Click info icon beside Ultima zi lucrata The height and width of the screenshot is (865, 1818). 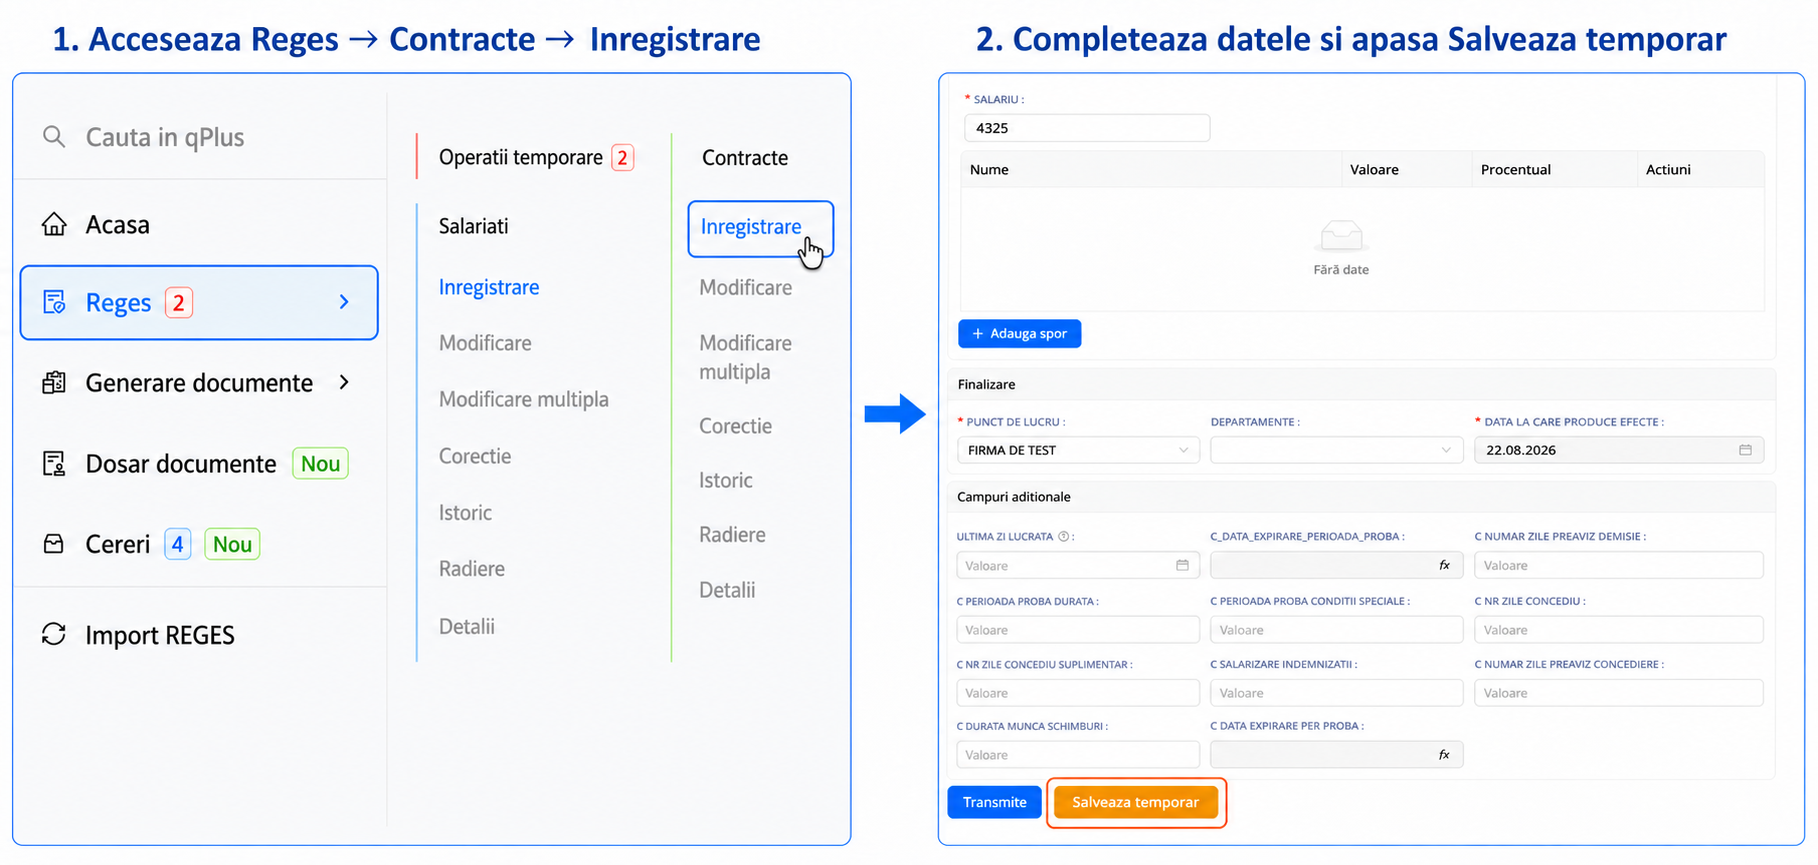pos(1064,536)
